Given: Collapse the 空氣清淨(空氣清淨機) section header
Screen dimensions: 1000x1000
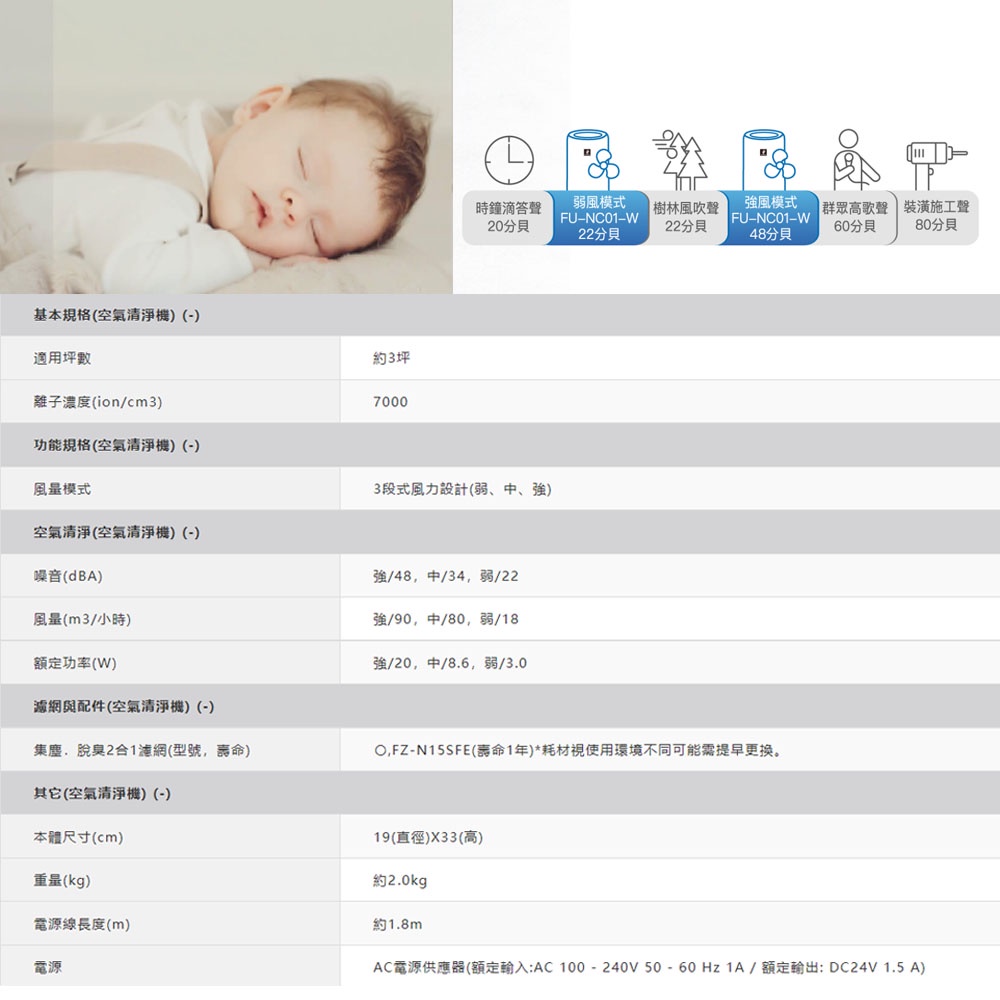Looking at the screenshot, I should point(117,533).
